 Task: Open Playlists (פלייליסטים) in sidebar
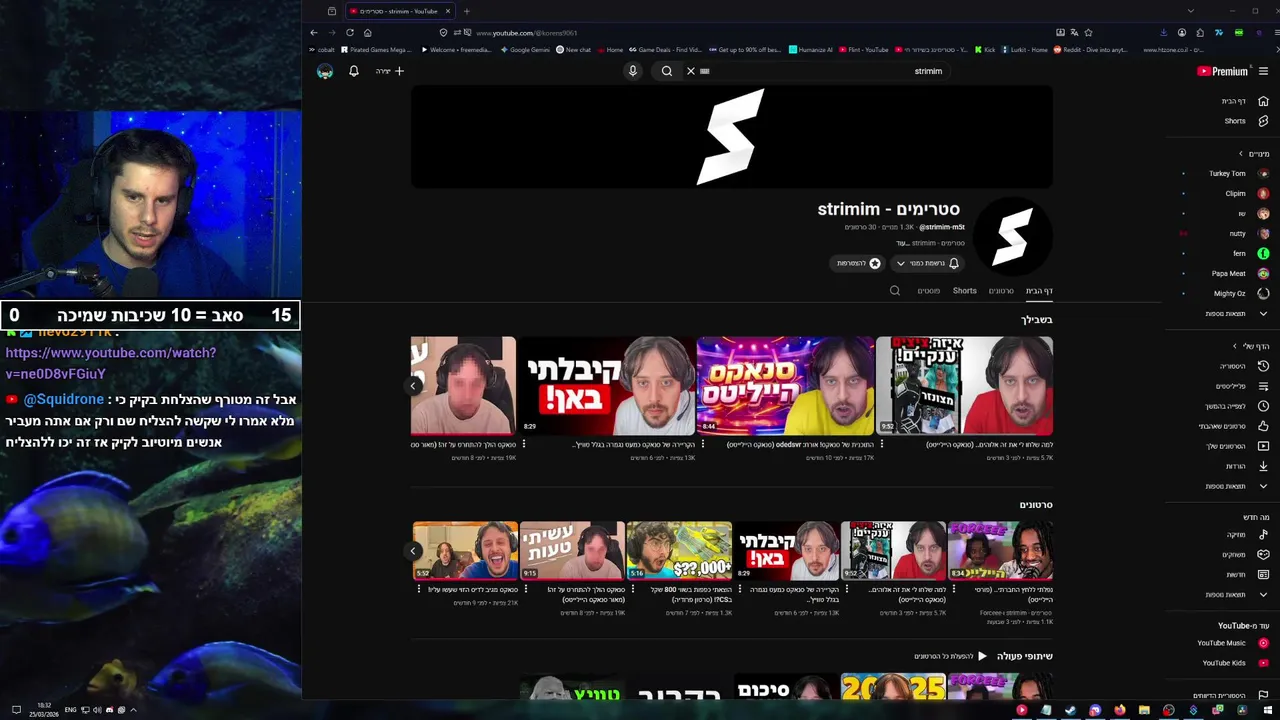pyautogui.click(x=1240, y=386)
